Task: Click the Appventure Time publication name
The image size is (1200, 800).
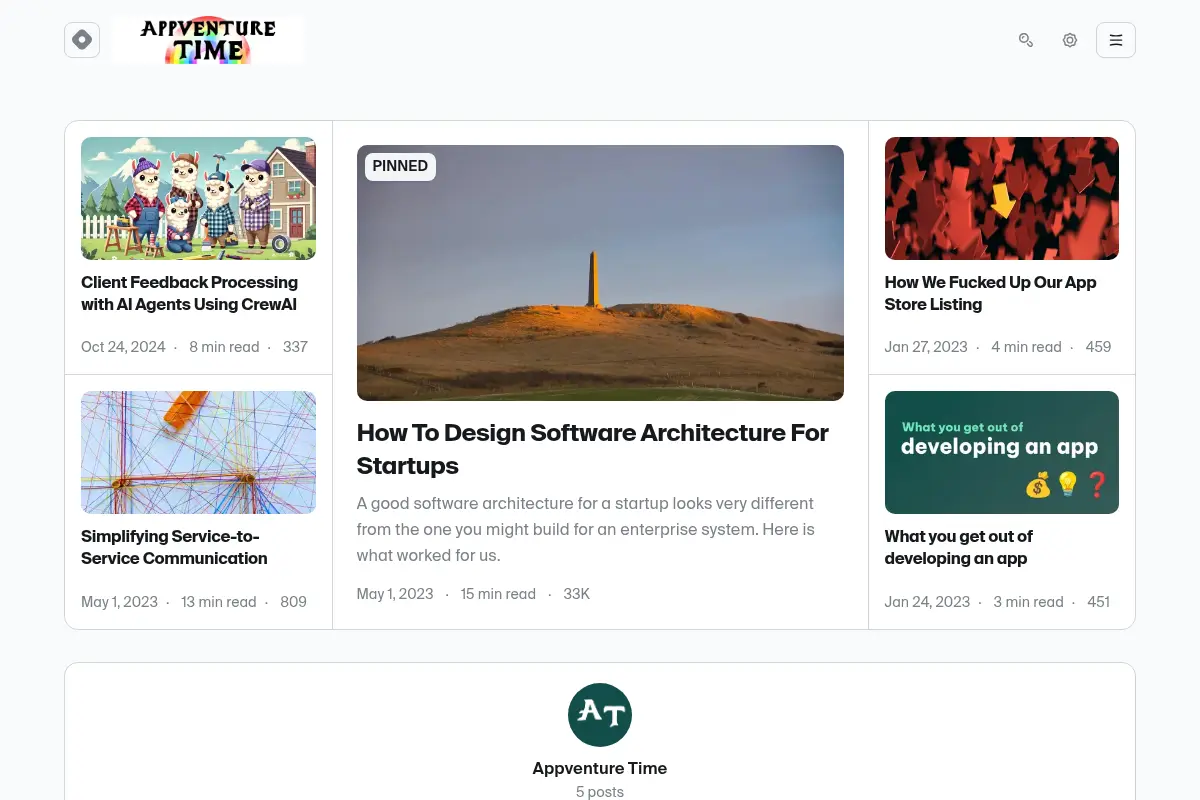Action: (600, 768)
